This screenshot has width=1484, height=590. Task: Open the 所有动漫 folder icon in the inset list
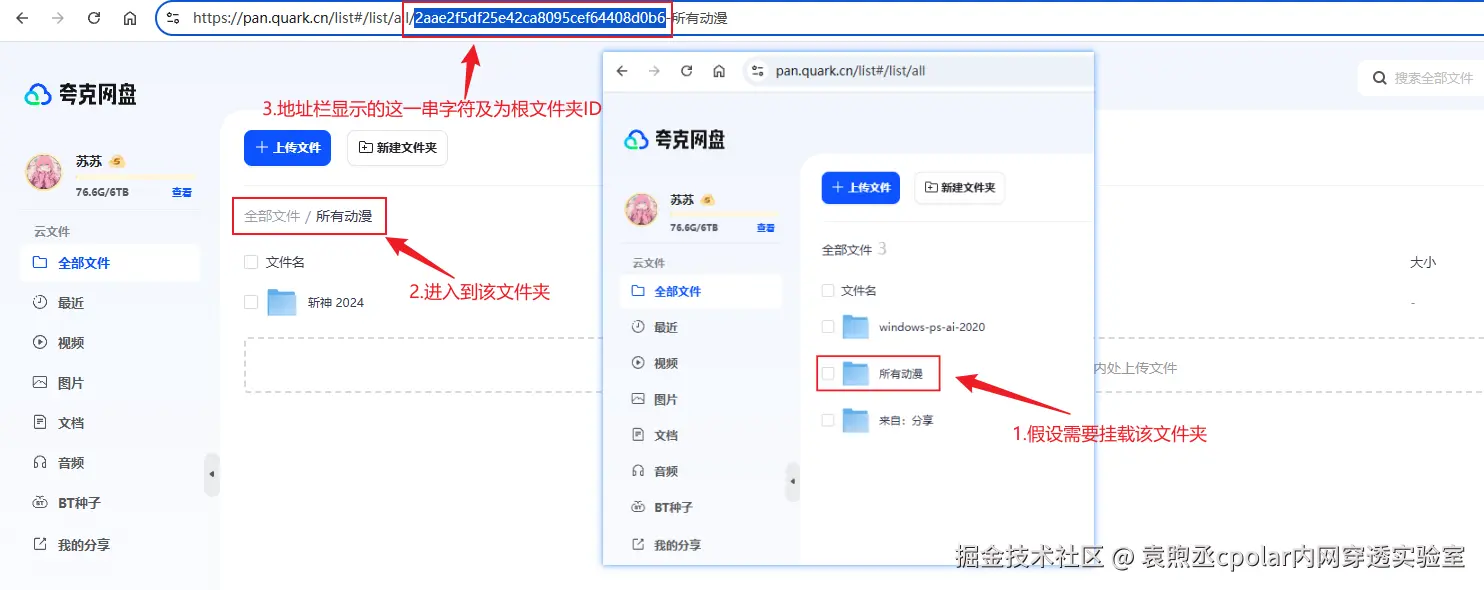[855, 373]
